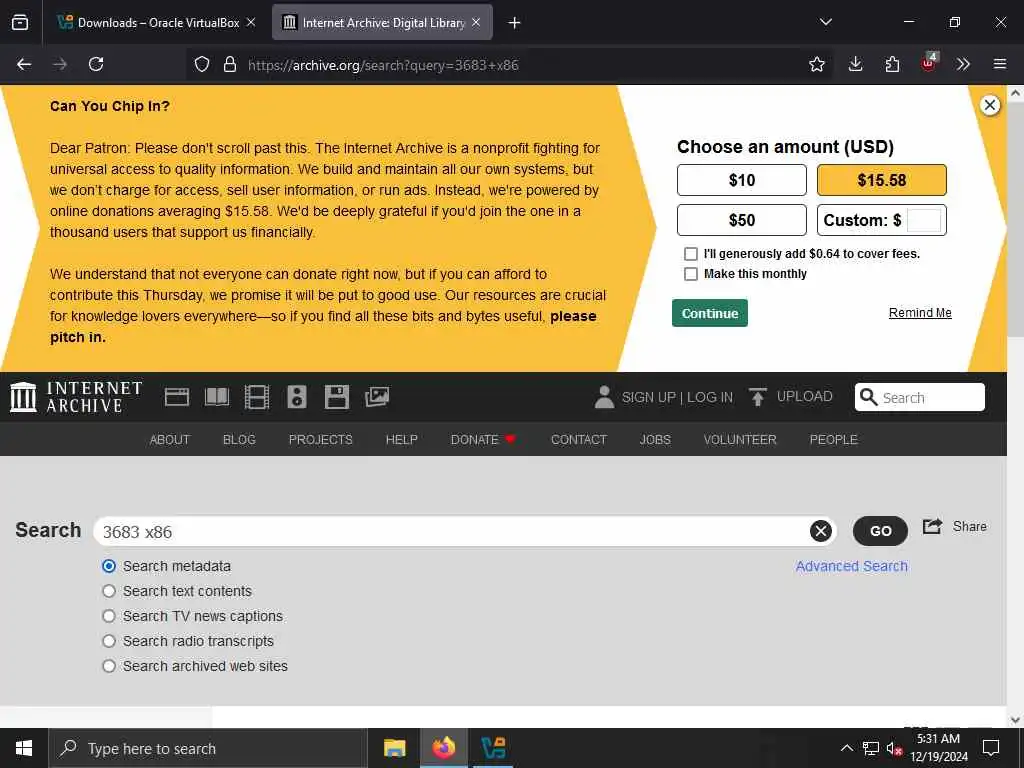Select the $50 donation amount
1024x768 pixels.
[x=742, y=220]
